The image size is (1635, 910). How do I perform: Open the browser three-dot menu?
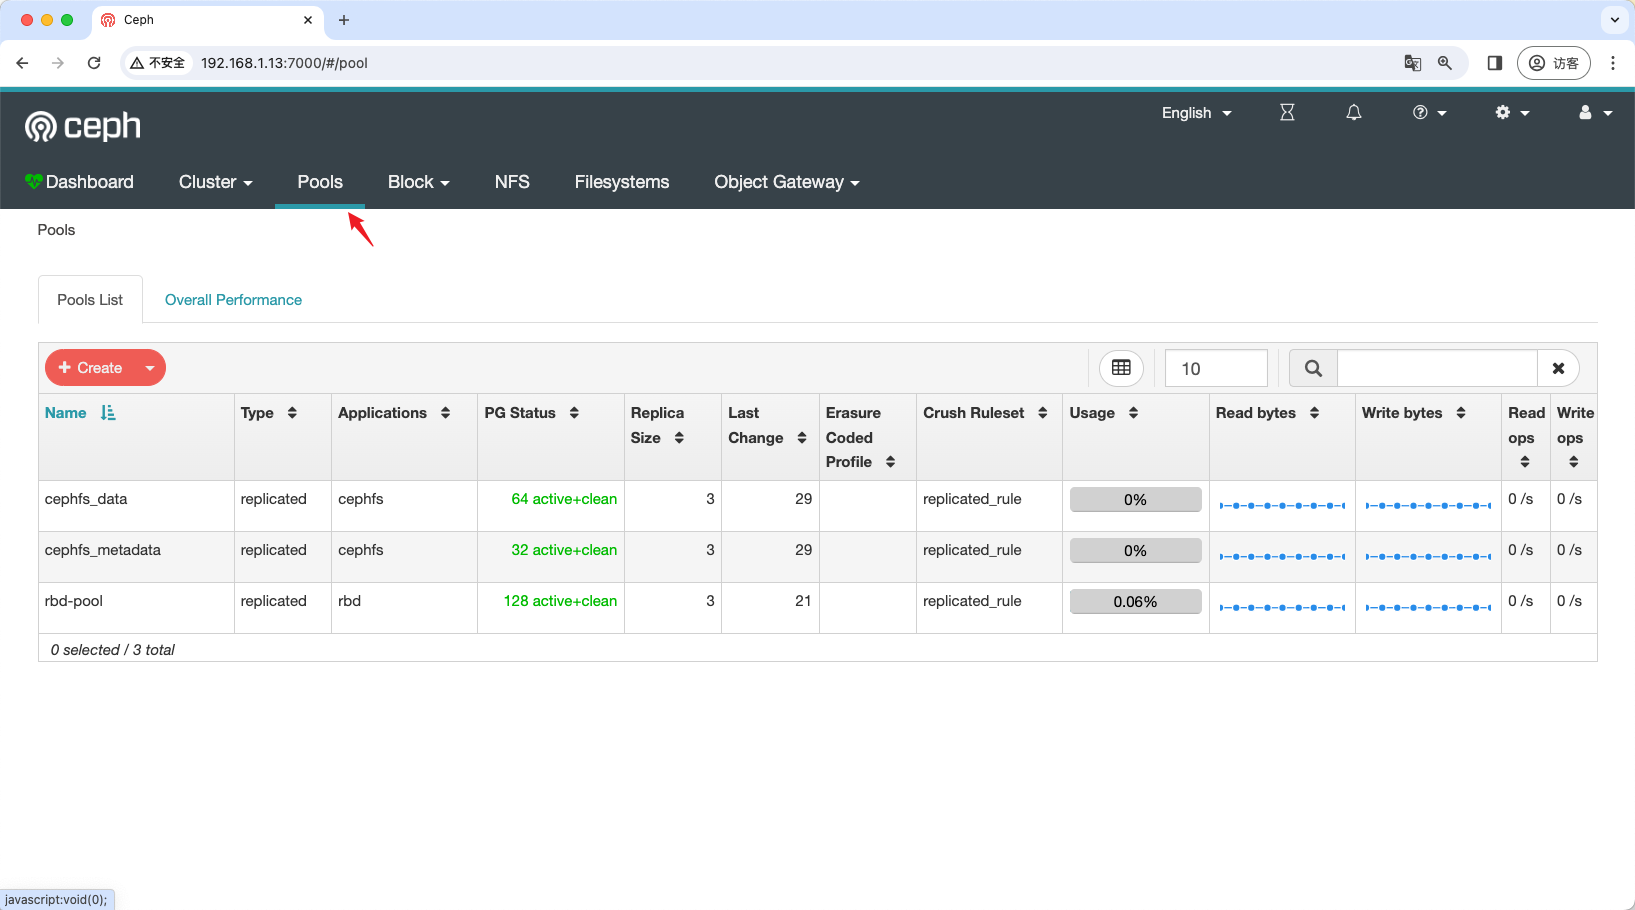pos(1613,63)
